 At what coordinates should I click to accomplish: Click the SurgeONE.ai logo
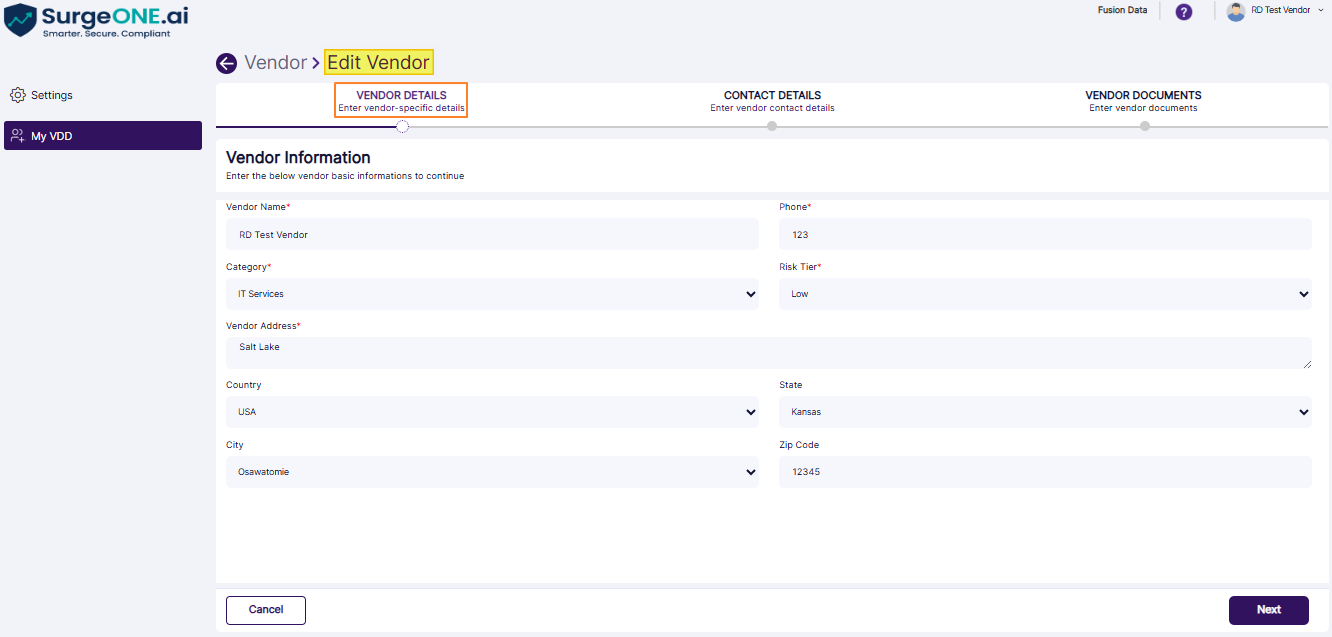96,20
